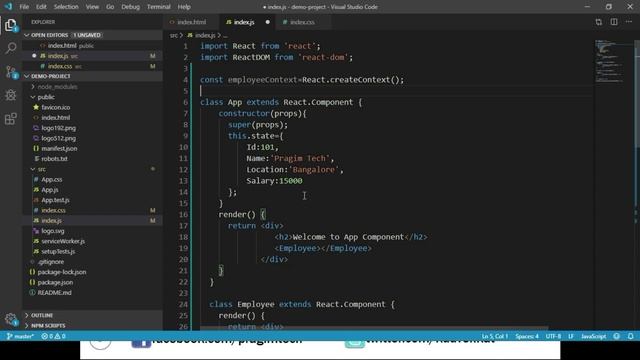Open the editor More Actions ellipsis
Viewport: 640px width, 360px height.
629,22
